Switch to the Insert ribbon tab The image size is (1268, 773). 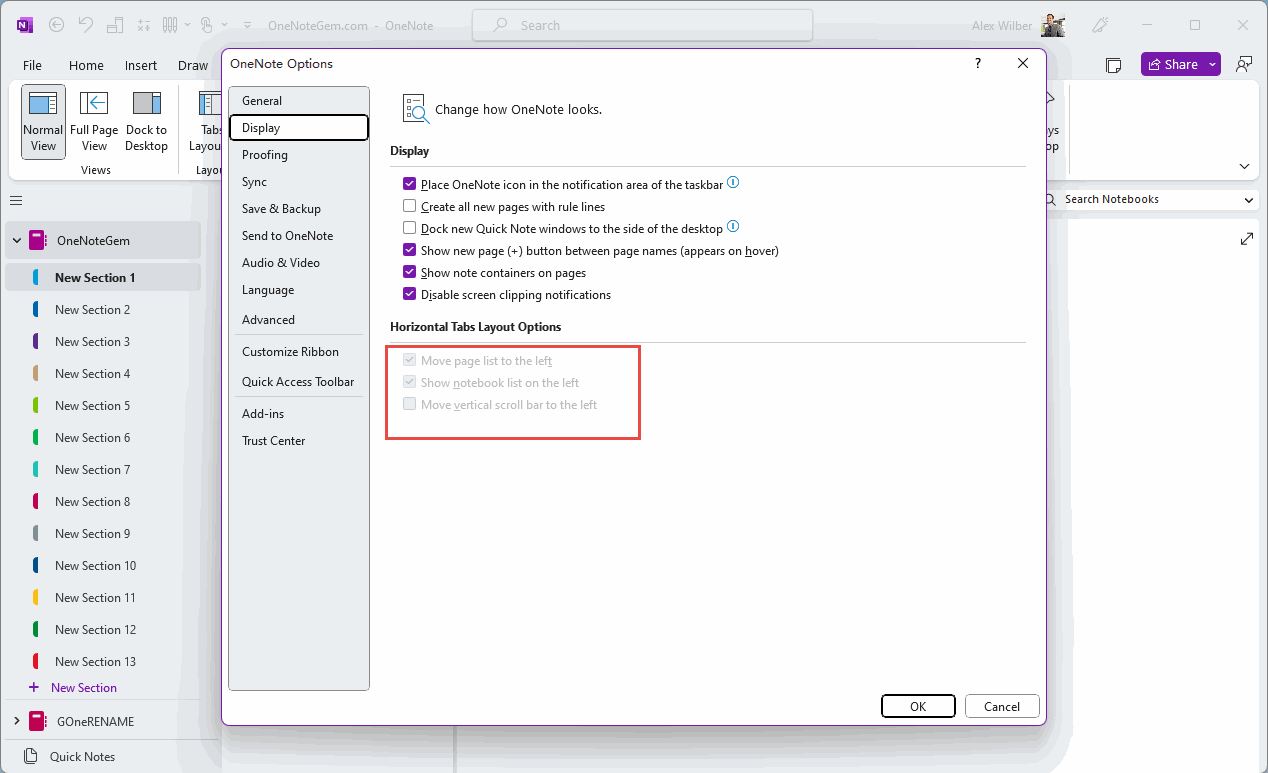tap(141, 65)
